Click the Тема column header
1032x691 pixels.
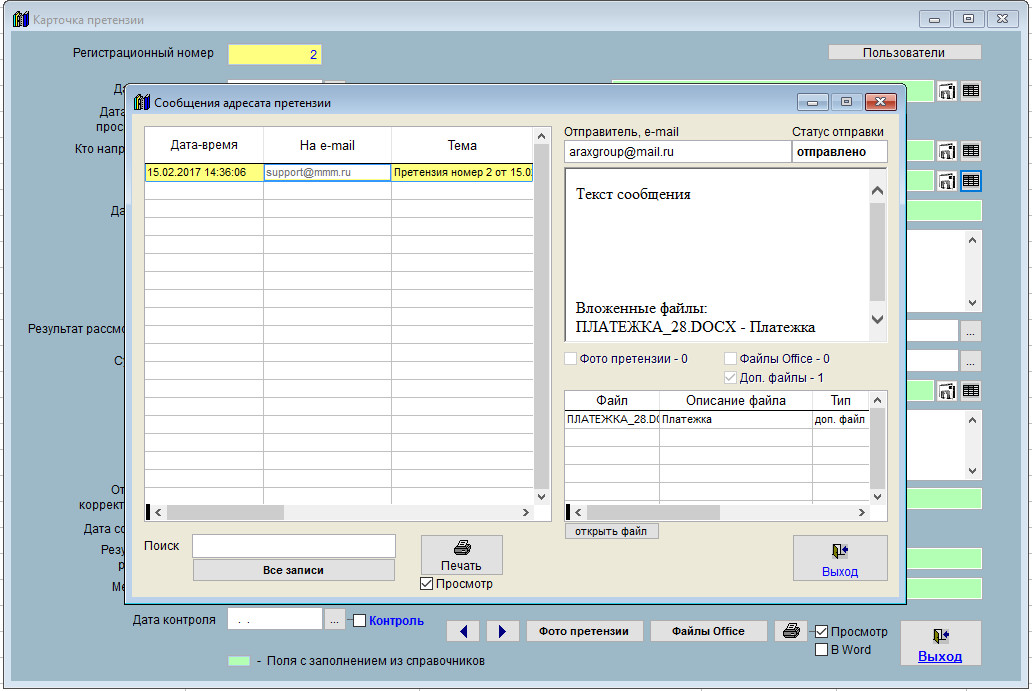pos(462,145)
